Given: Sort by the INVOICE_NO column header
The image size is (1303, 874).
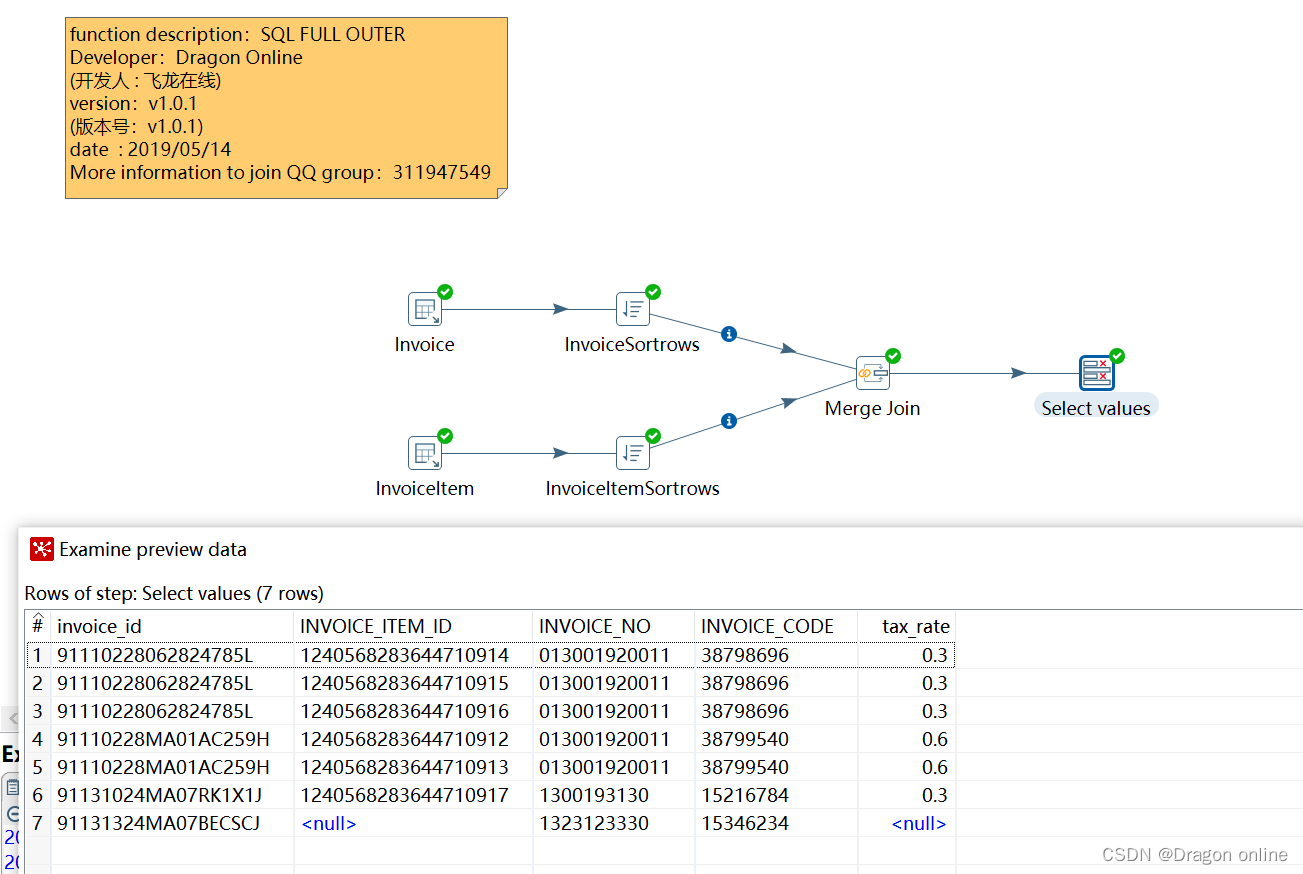Looking at the screenshot, I should coord(614,626).
